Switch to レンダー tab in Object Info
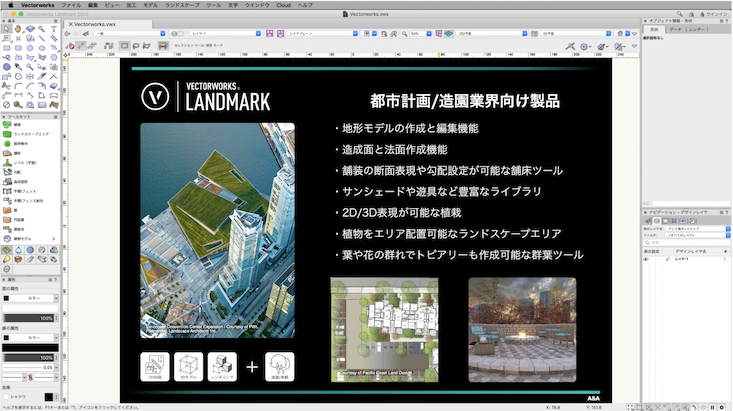The image size is (733, 411). (x=697, y=29)
